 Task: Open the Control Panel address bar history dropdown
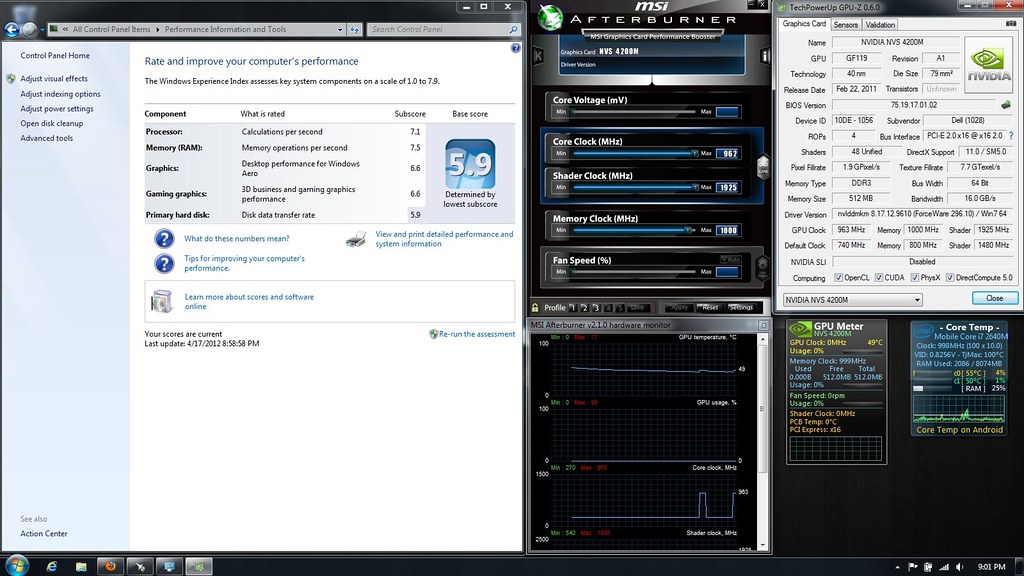(340, 29)
